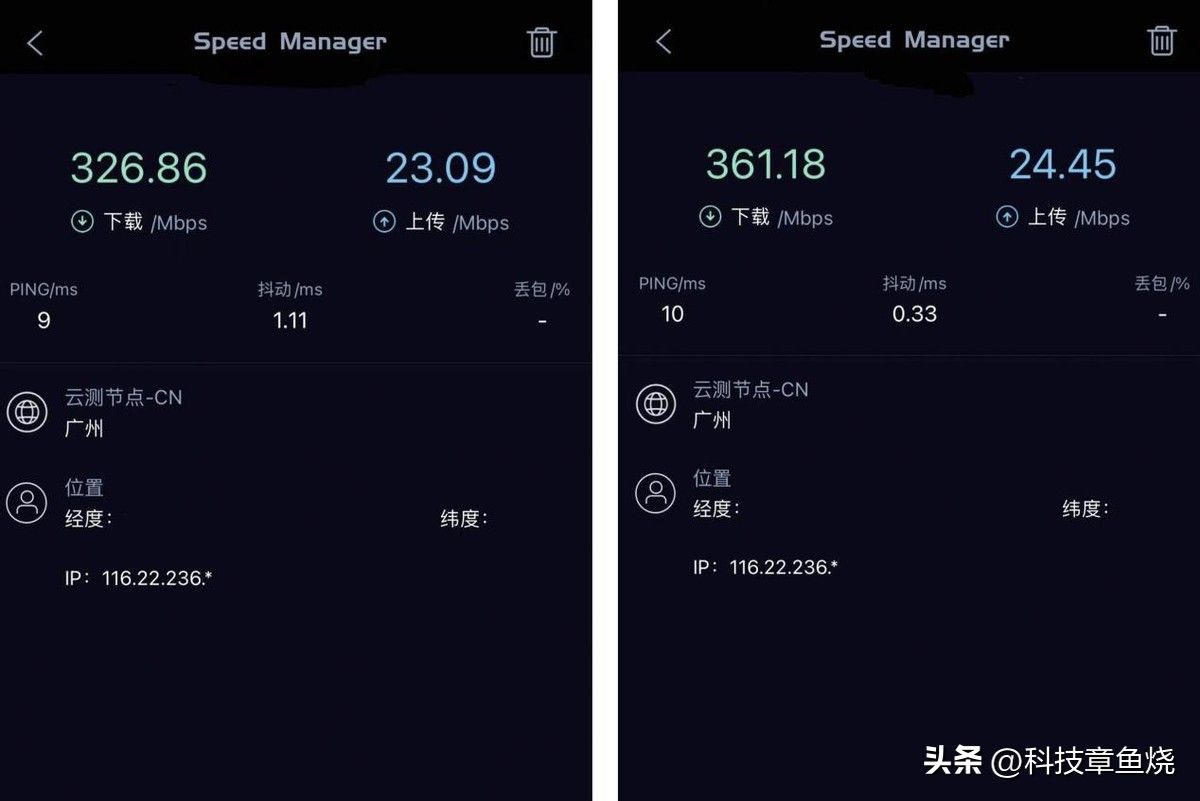Tap the person location icon in left panel

coord(27,502)
